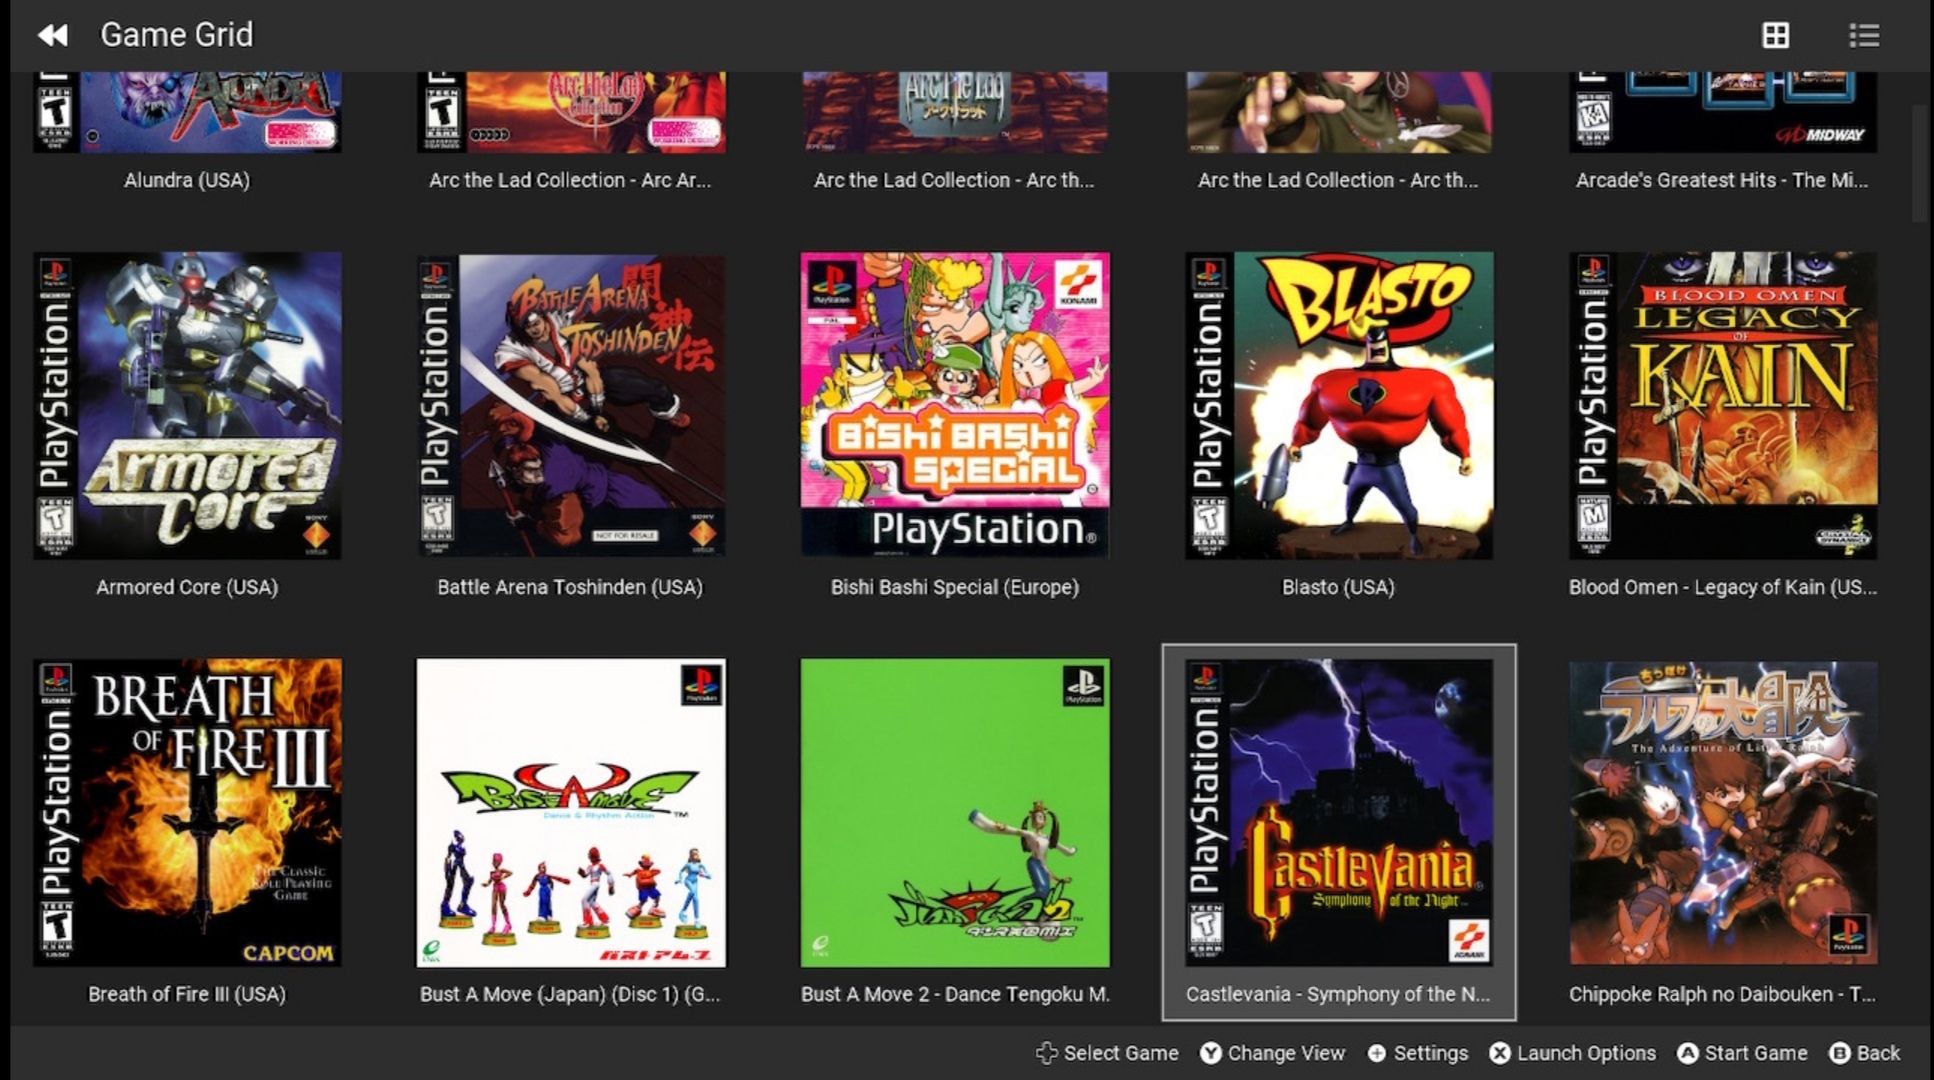This screenshot has height=1080, width=1934.
Task: Select Bust A Move 2 Dance Tengoku cover
Action: coord(955,812)
